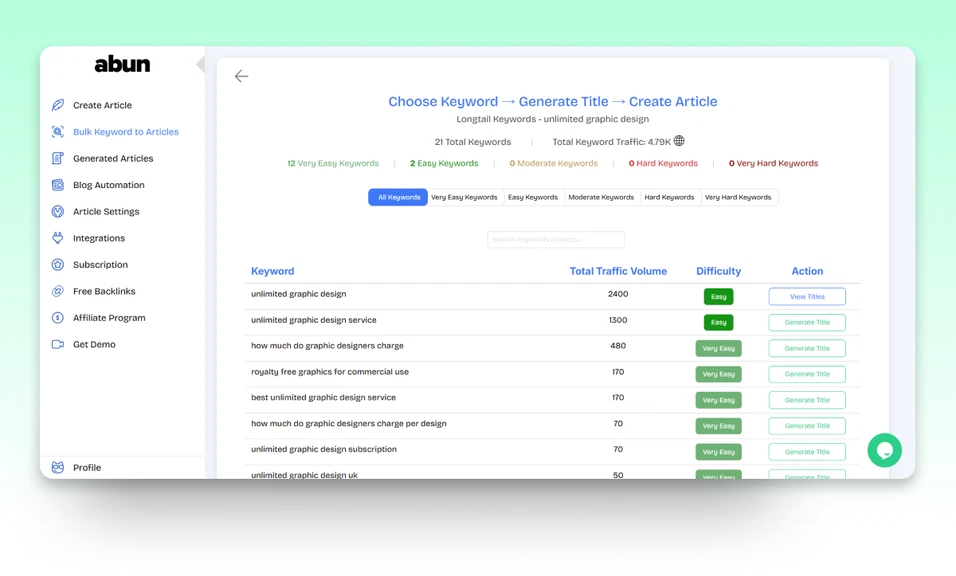Click the Create Article feather icon
Screen dimensions: 956x576
pos(58,105)
